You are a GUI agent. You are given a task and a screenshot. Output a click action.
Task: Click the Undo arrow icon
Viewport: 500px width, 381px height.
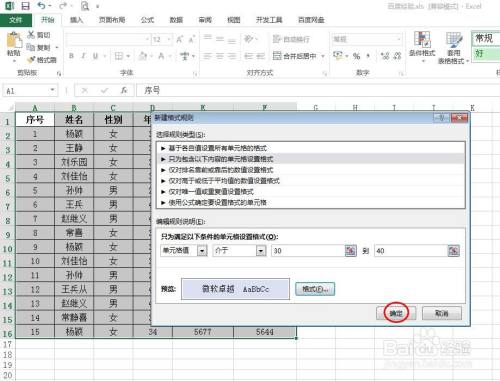[41, 6]
